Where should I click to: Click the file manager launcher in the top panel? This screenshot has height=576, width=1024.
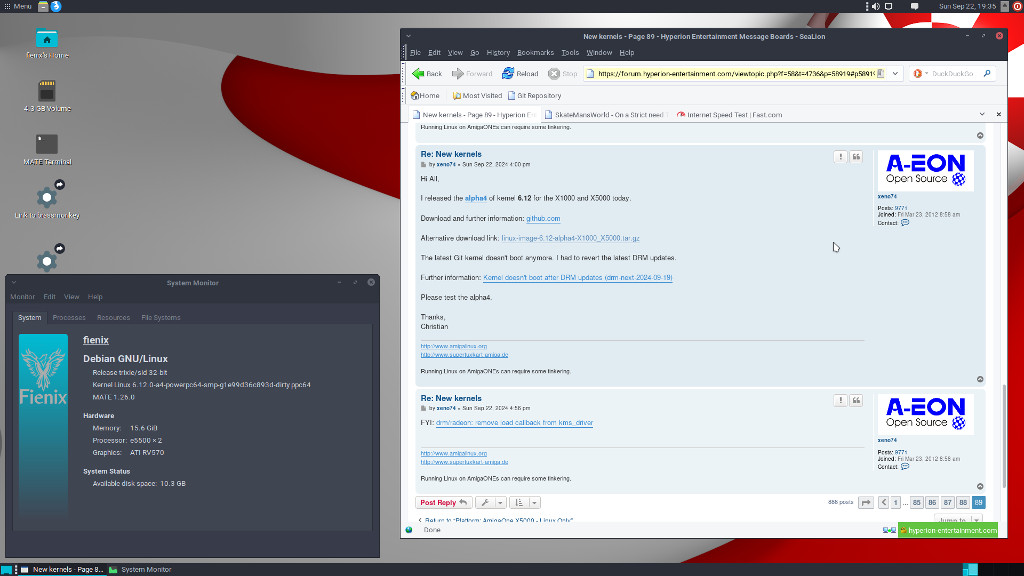pyautogui.click(x=43, y=7)
